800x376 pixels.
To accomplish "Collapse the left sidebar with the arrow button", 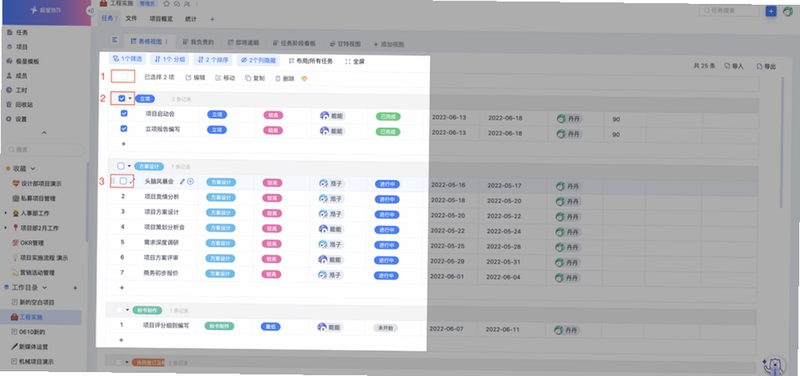I will [91, 10].
